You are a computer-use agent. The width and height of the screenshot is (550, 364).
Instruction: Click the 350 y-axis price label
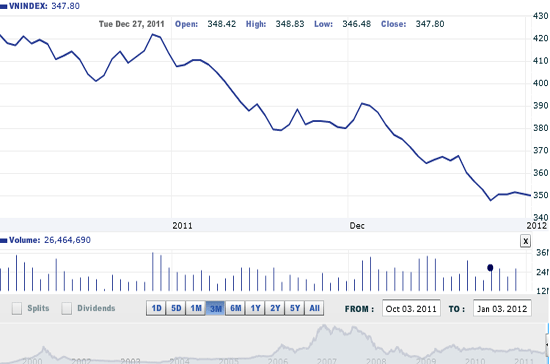[x=541, y=195]
